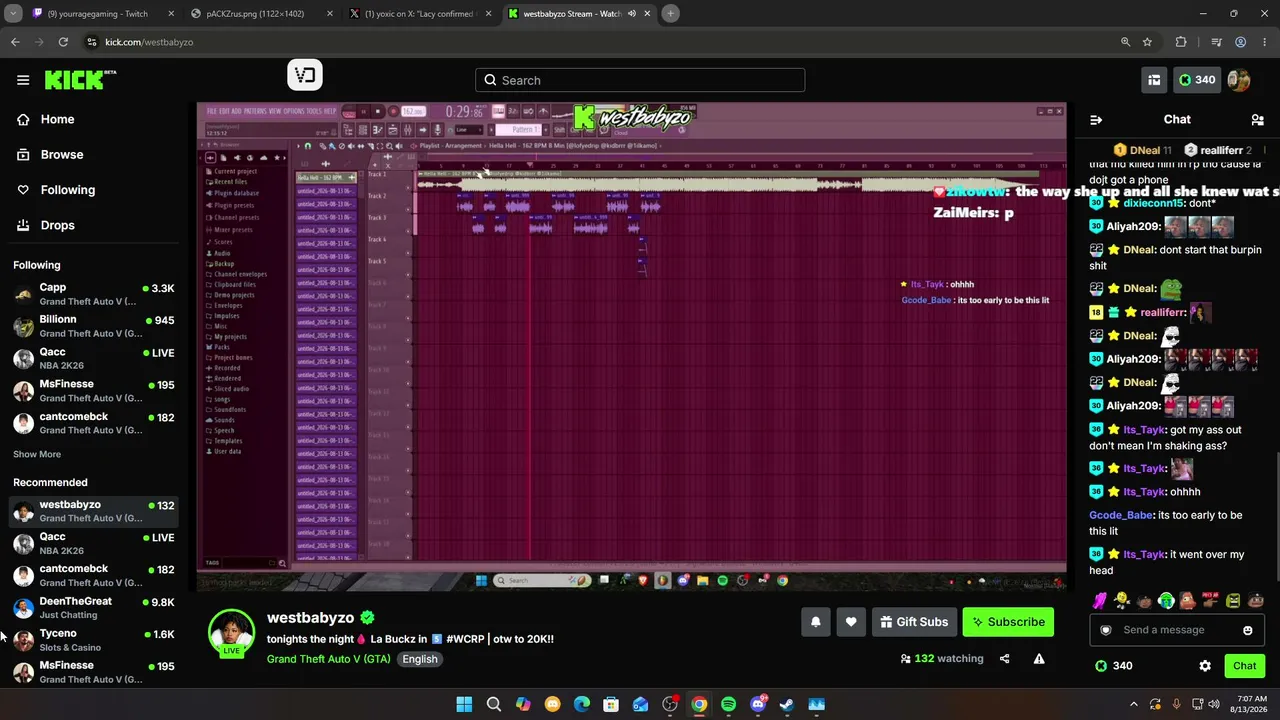Select the green headphones emote in chat bar
The height and width of the screenshot is (720, 1280).
(1166, 601)
